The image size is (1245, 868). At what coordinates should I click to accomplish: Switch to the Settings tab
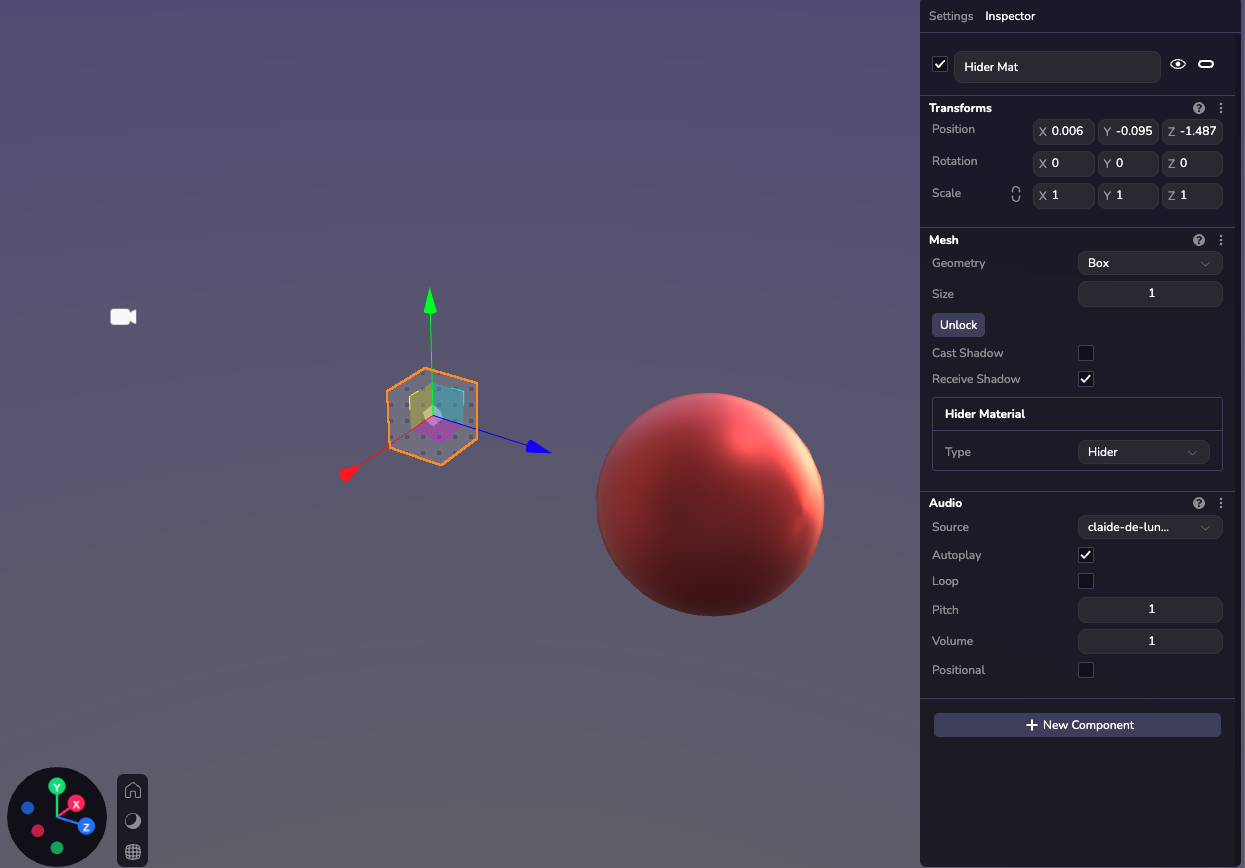click(x=950, y=16)
